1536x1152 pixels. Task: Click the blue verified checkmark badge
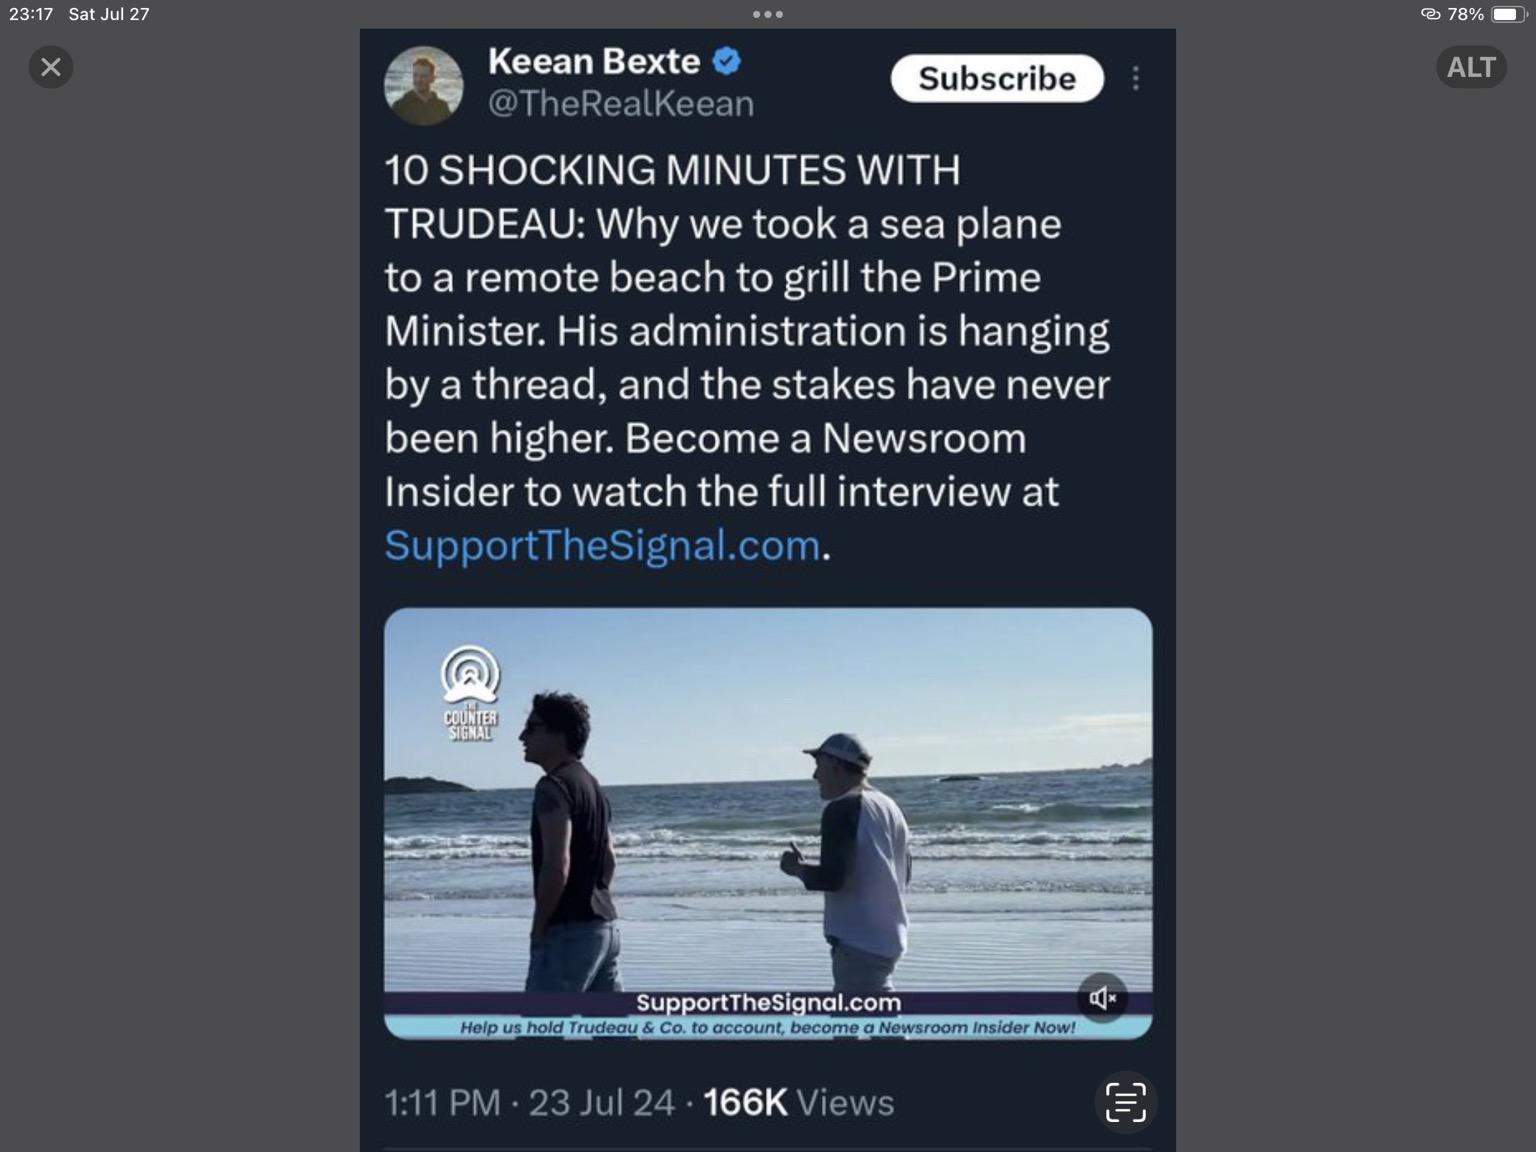click(727, 61)
